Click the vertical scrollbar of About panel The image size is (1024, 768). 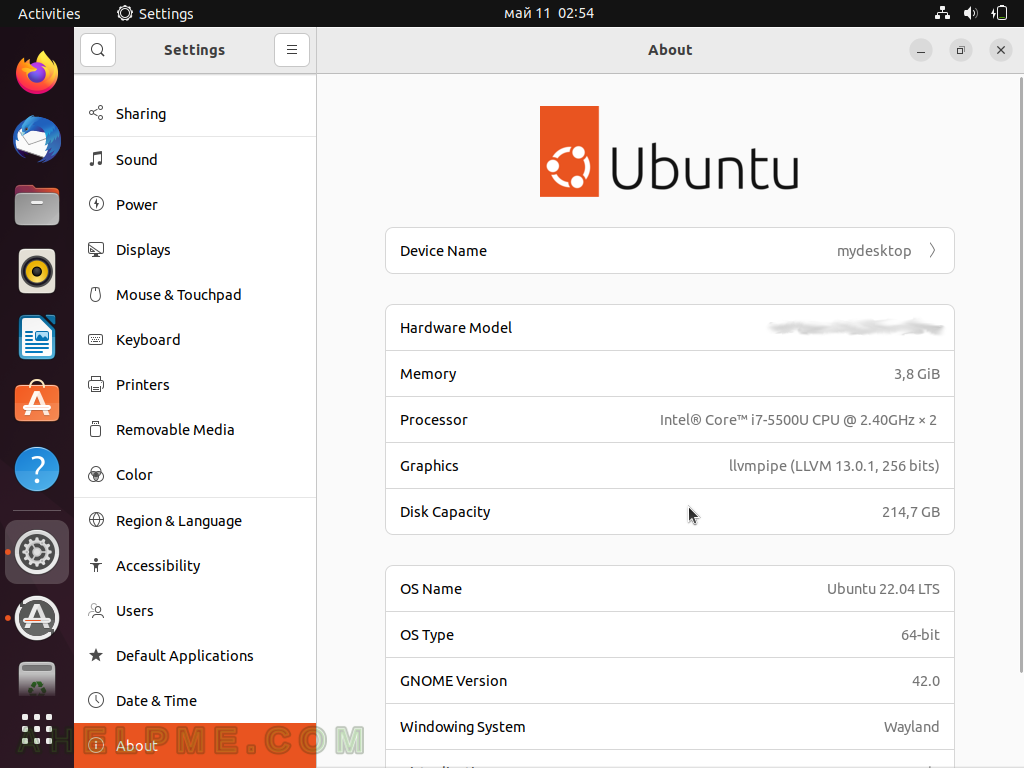point(1021,374)
